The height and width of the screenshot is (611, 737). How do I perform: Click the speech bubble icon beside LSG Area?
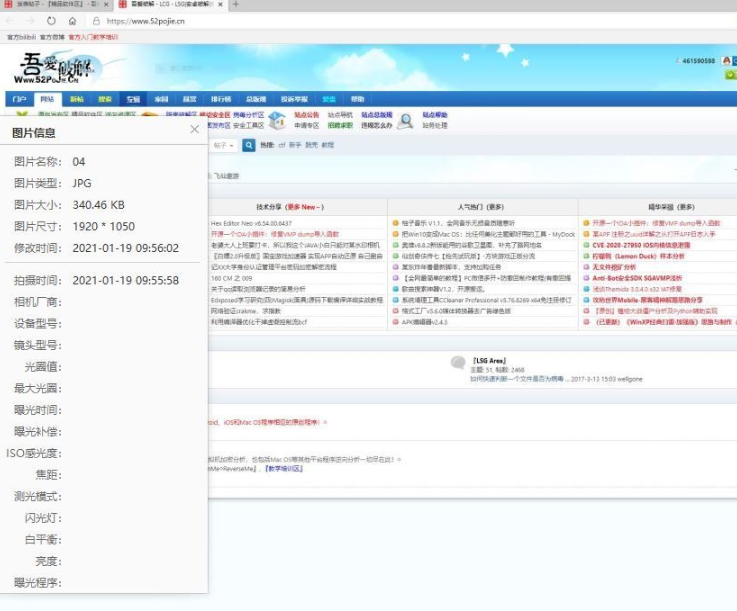[x=458, y=362]
